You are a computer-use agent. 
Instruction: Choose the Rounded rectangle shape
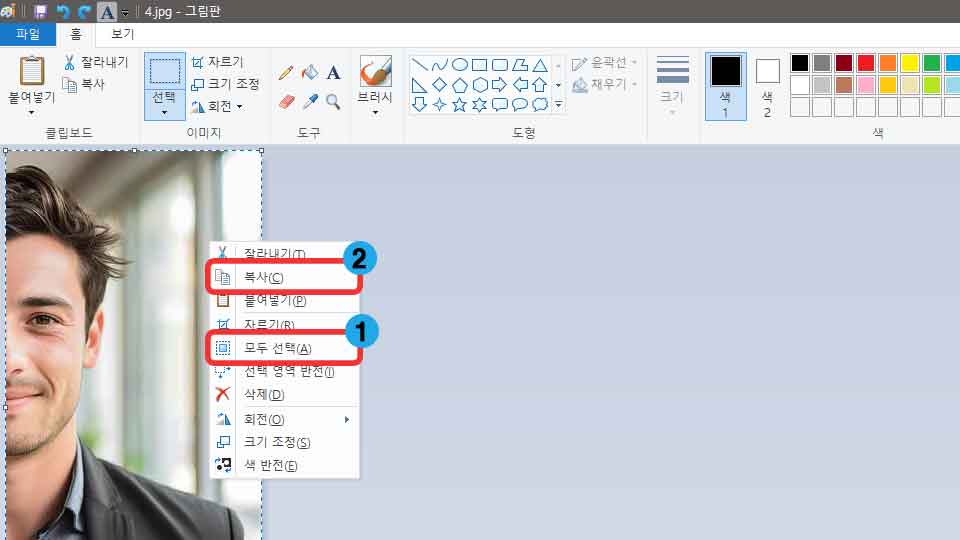(500, 65)
